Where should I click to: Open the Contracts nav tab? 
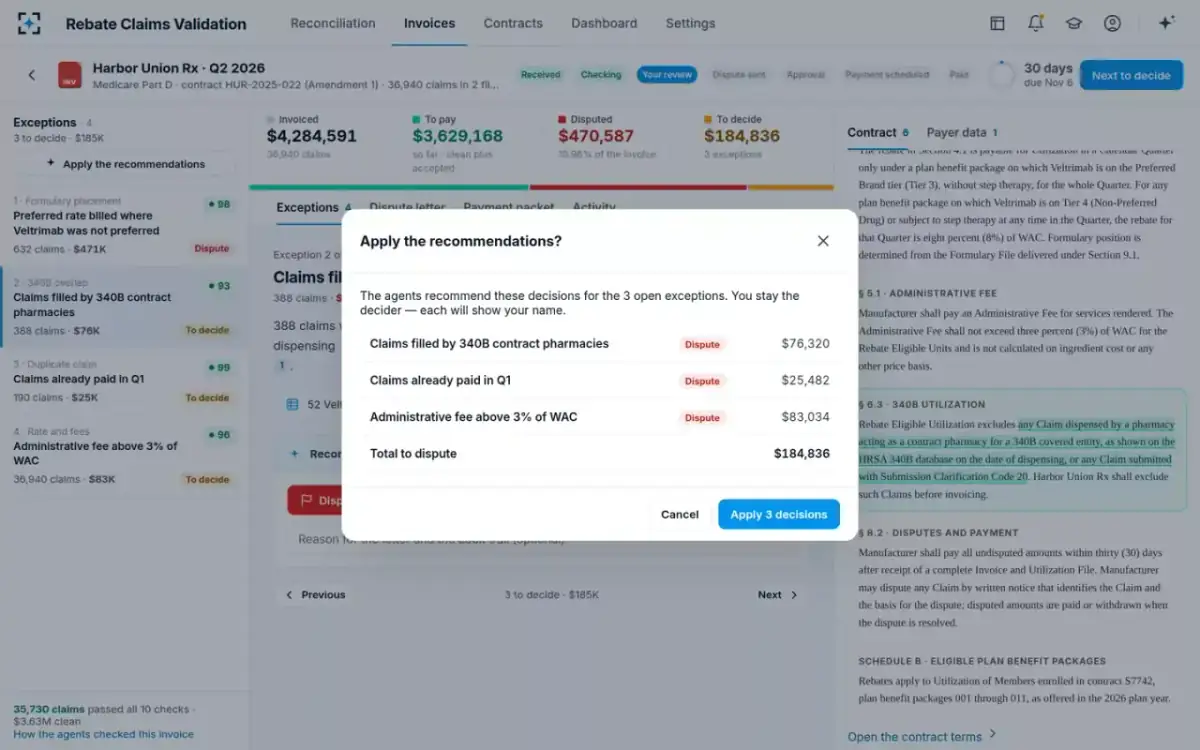tap(513, 23)
